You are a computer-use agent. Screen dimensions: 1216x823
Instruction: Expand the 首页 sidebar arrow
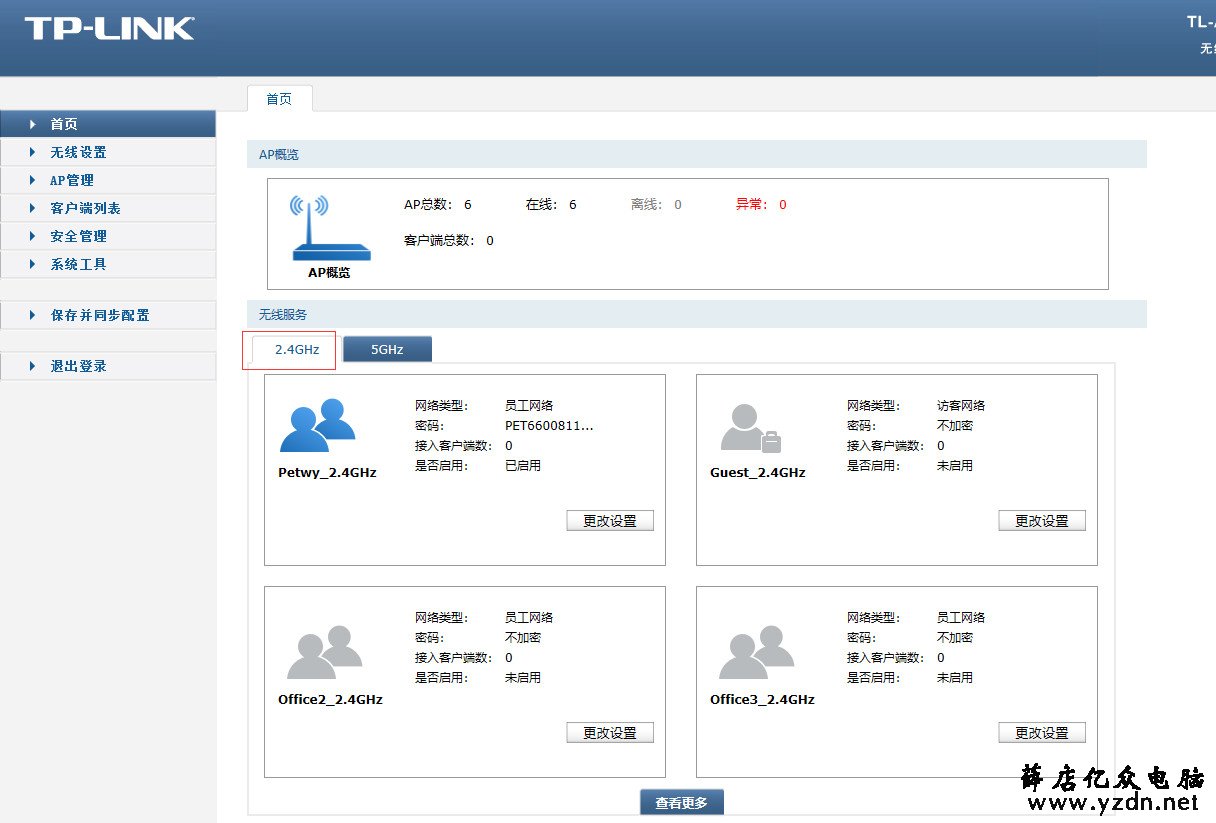(x=32, y=124)
